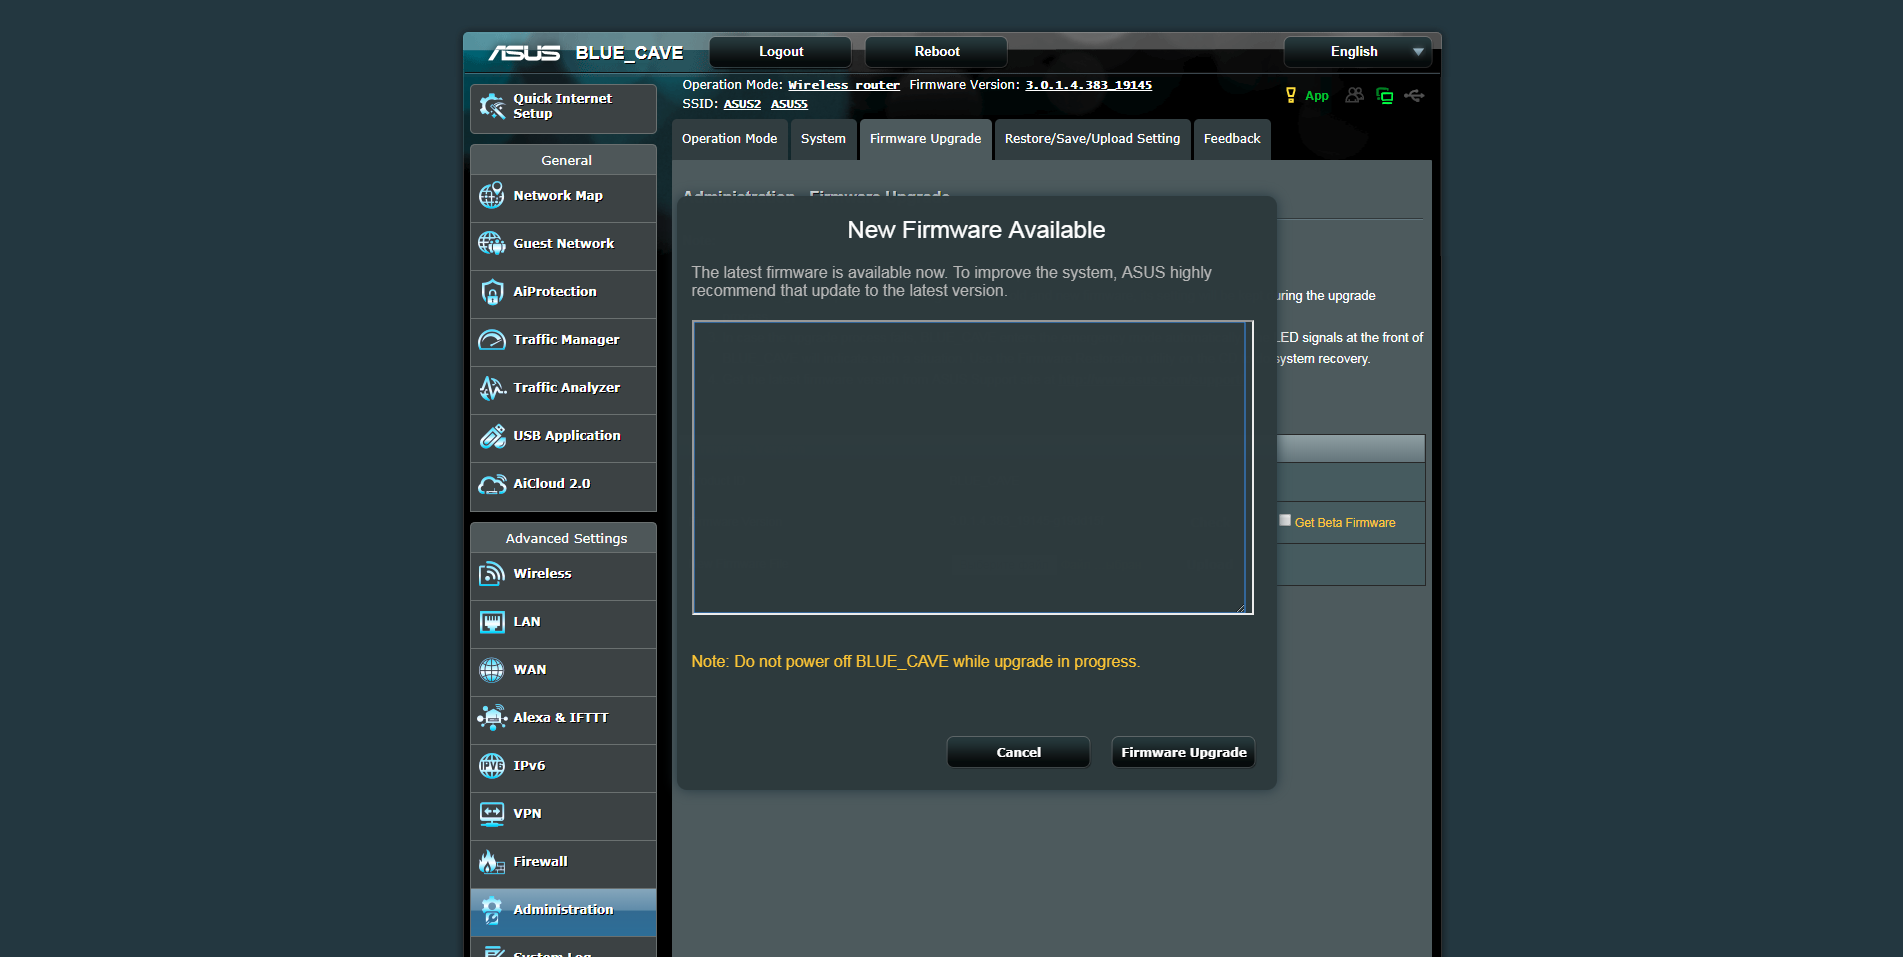Click the App lightbulb icon
The height and width of the screenshot is (957, 1903).
[x=1290, y=95]
